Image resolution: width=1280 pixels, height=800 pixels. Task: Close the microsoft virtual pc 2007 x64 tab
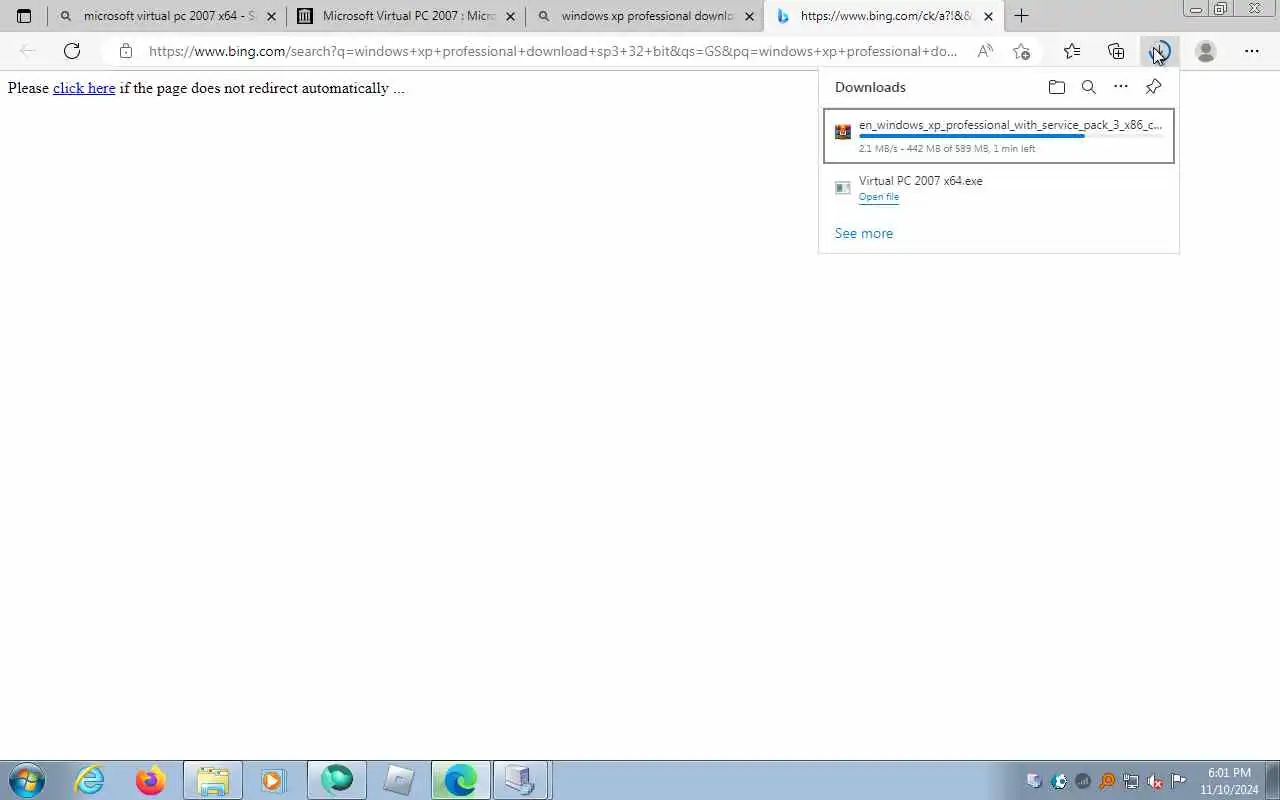[271, 16]
